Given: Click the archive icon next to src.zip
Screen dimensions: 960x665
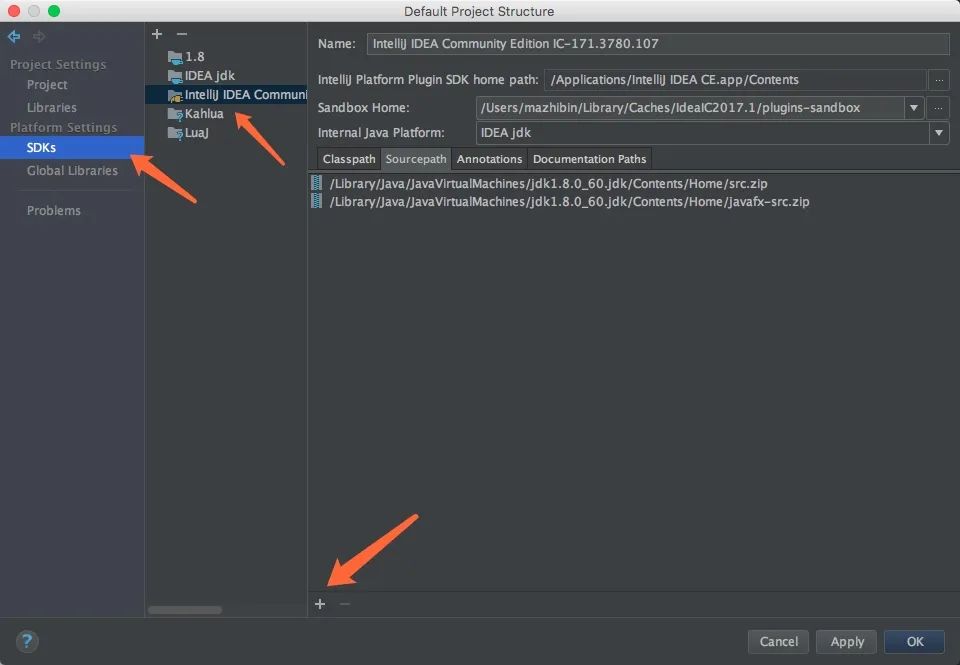Looking at the screenshot, I should click(x=317, y=182).
